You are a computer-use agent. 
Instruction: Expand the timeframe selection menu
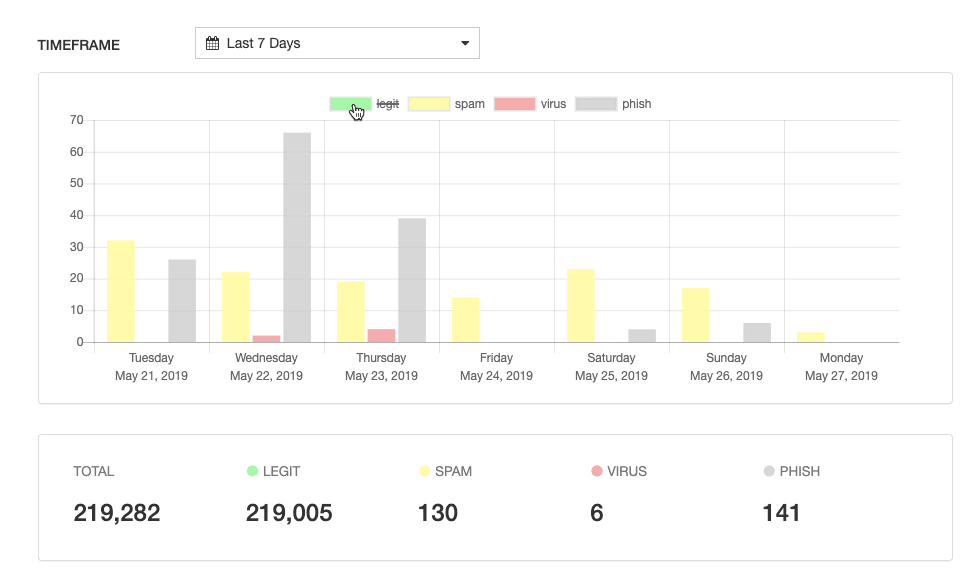tap(337, 42)
